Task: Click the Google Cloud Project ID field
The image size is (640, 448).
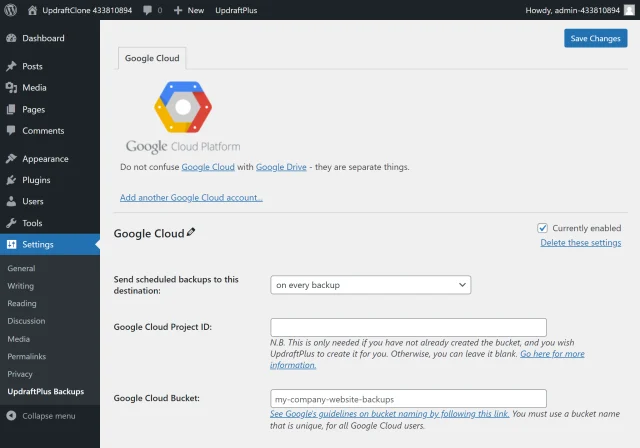Action: pyautogui.click(x=408, y=327)
